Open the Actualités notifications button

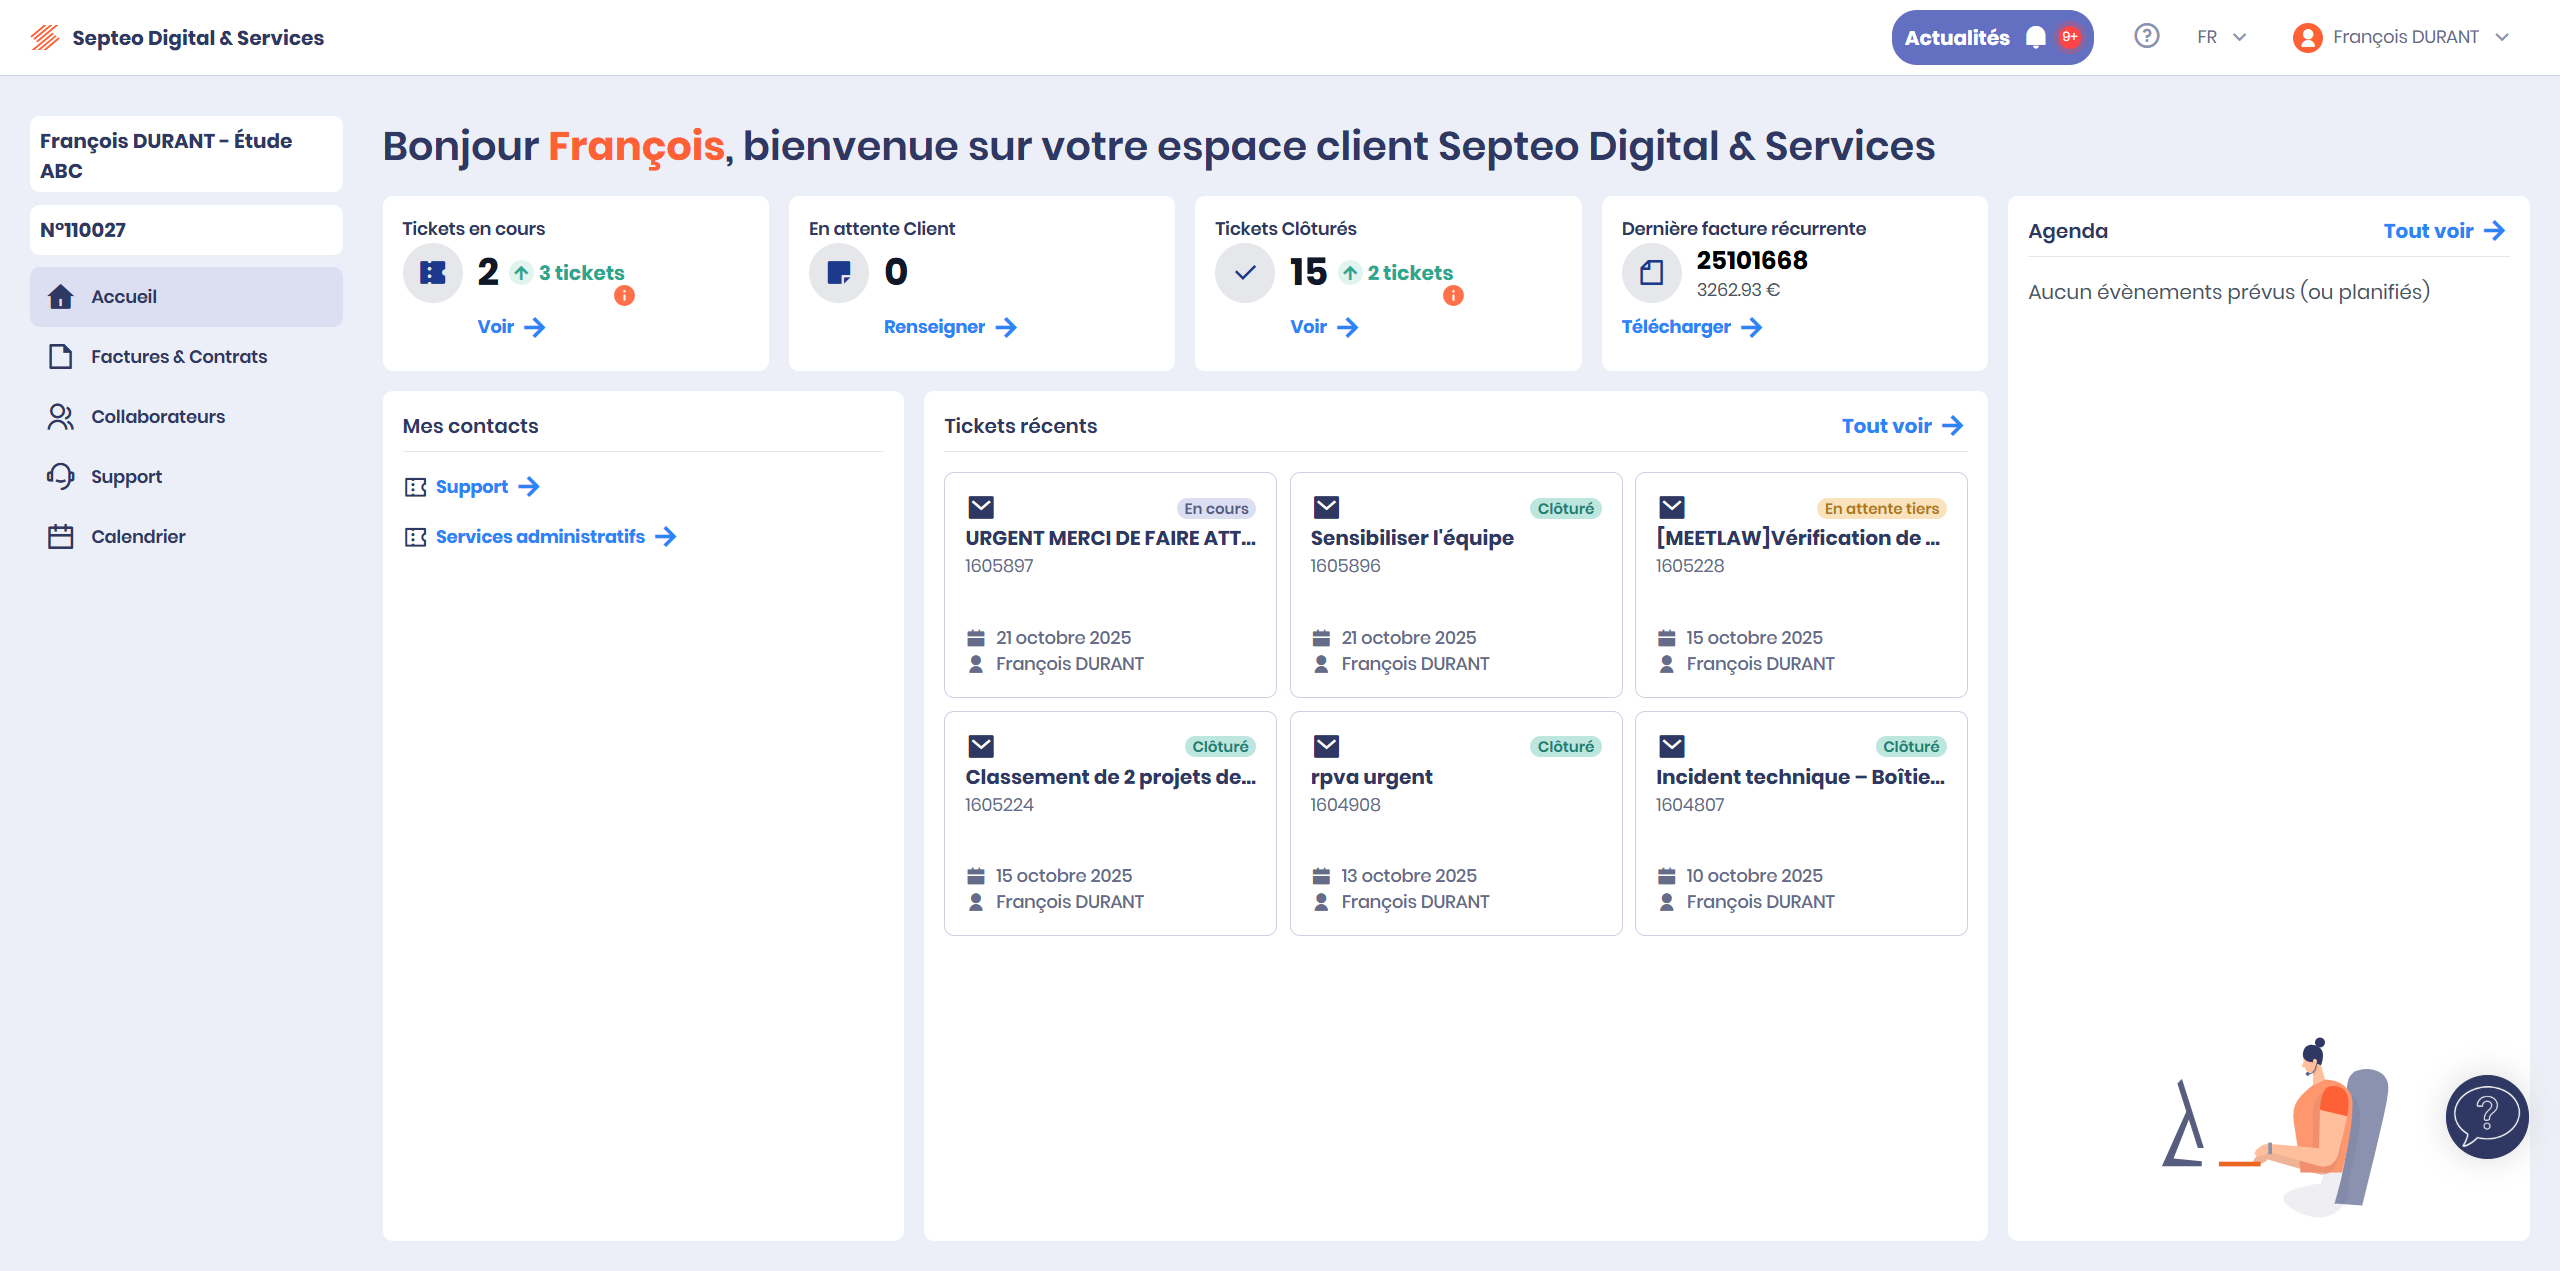click(x=1991, y=37)
